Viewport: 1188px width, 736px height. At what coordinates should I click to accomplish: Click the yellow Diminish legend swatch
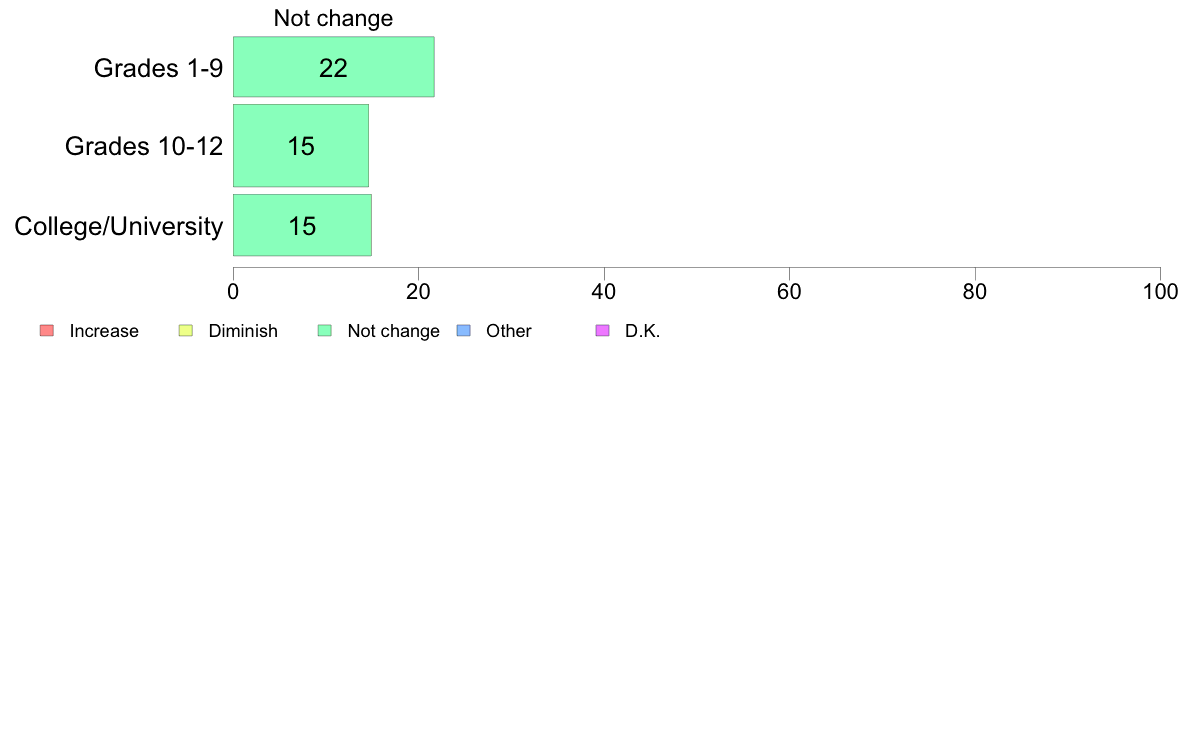coord(186,330)
